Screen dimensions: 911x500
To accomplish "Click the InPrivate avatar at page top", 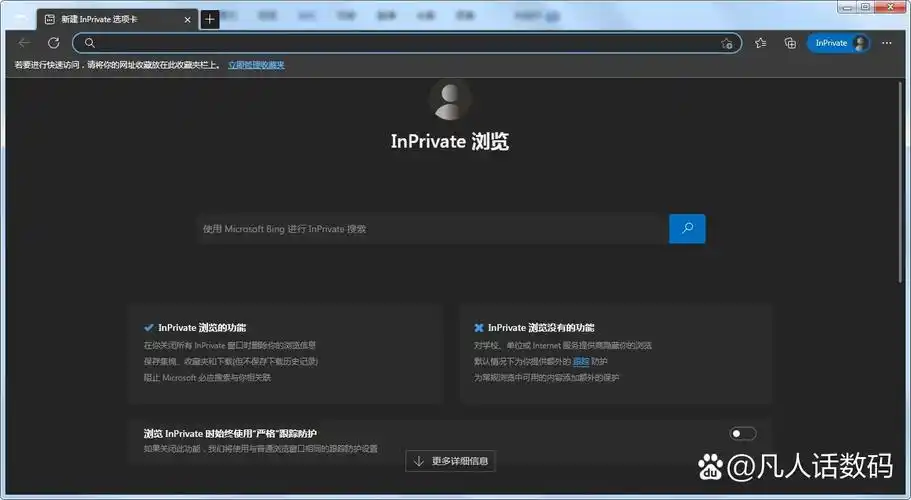I will pyautogui.click(x=450, y=98).
